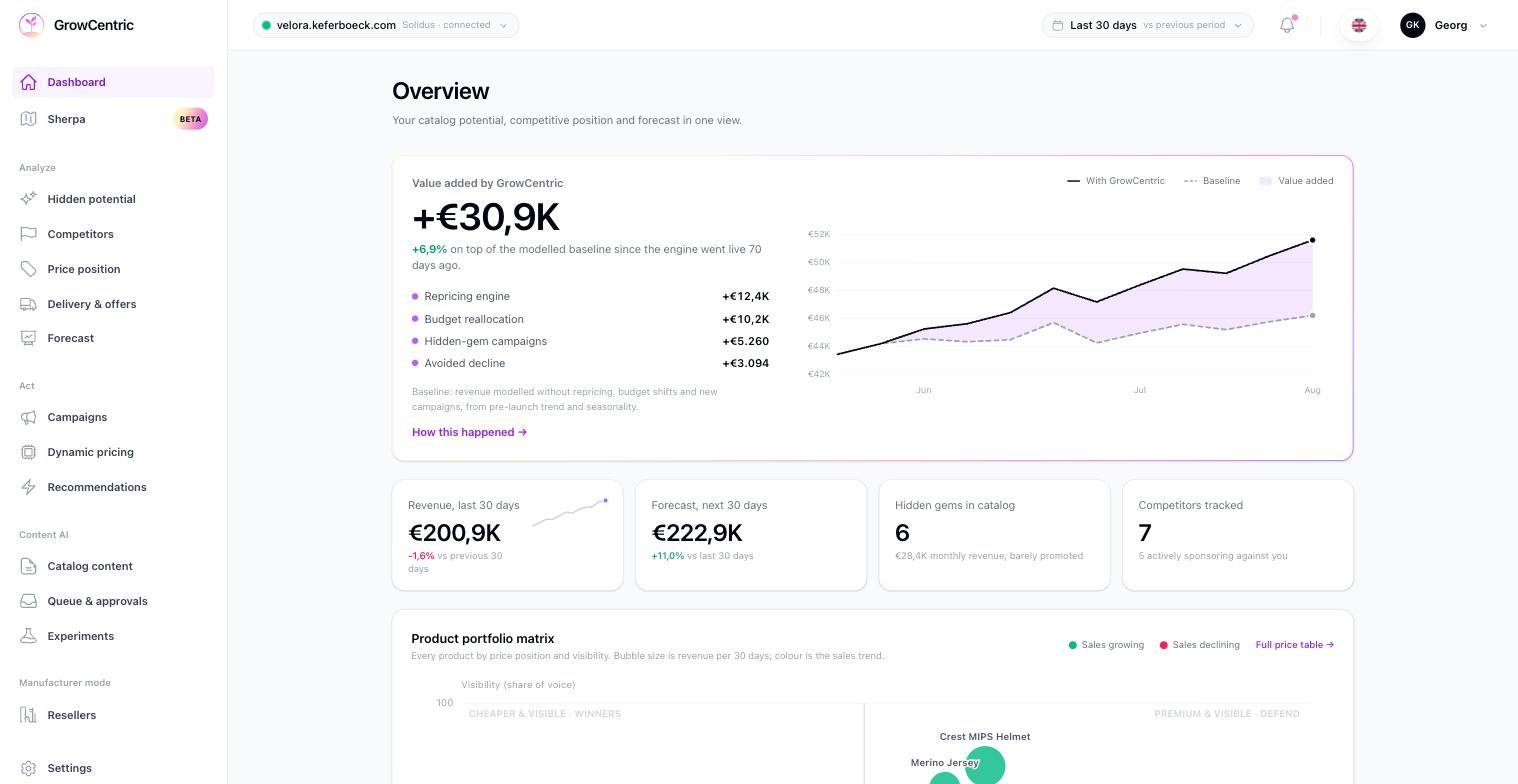Click the revenue sparkline chart
The height and width of the screenshot is (784, 1518).
click(x=570, y=511)
